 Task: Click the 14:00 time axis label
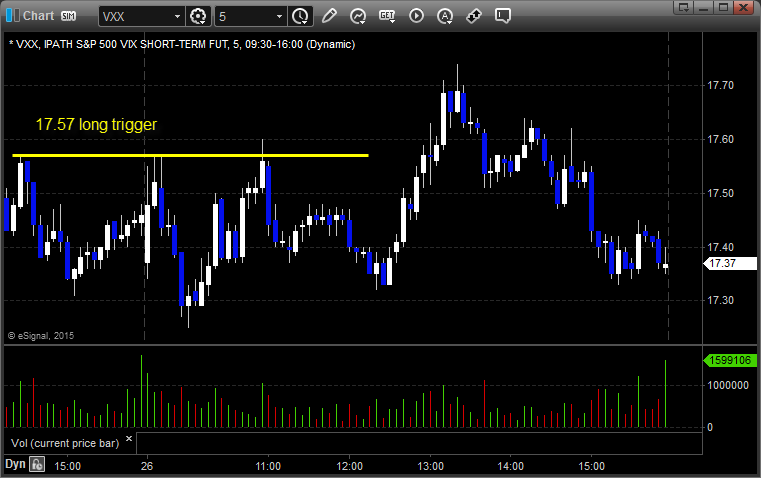[x=511, y=466]
